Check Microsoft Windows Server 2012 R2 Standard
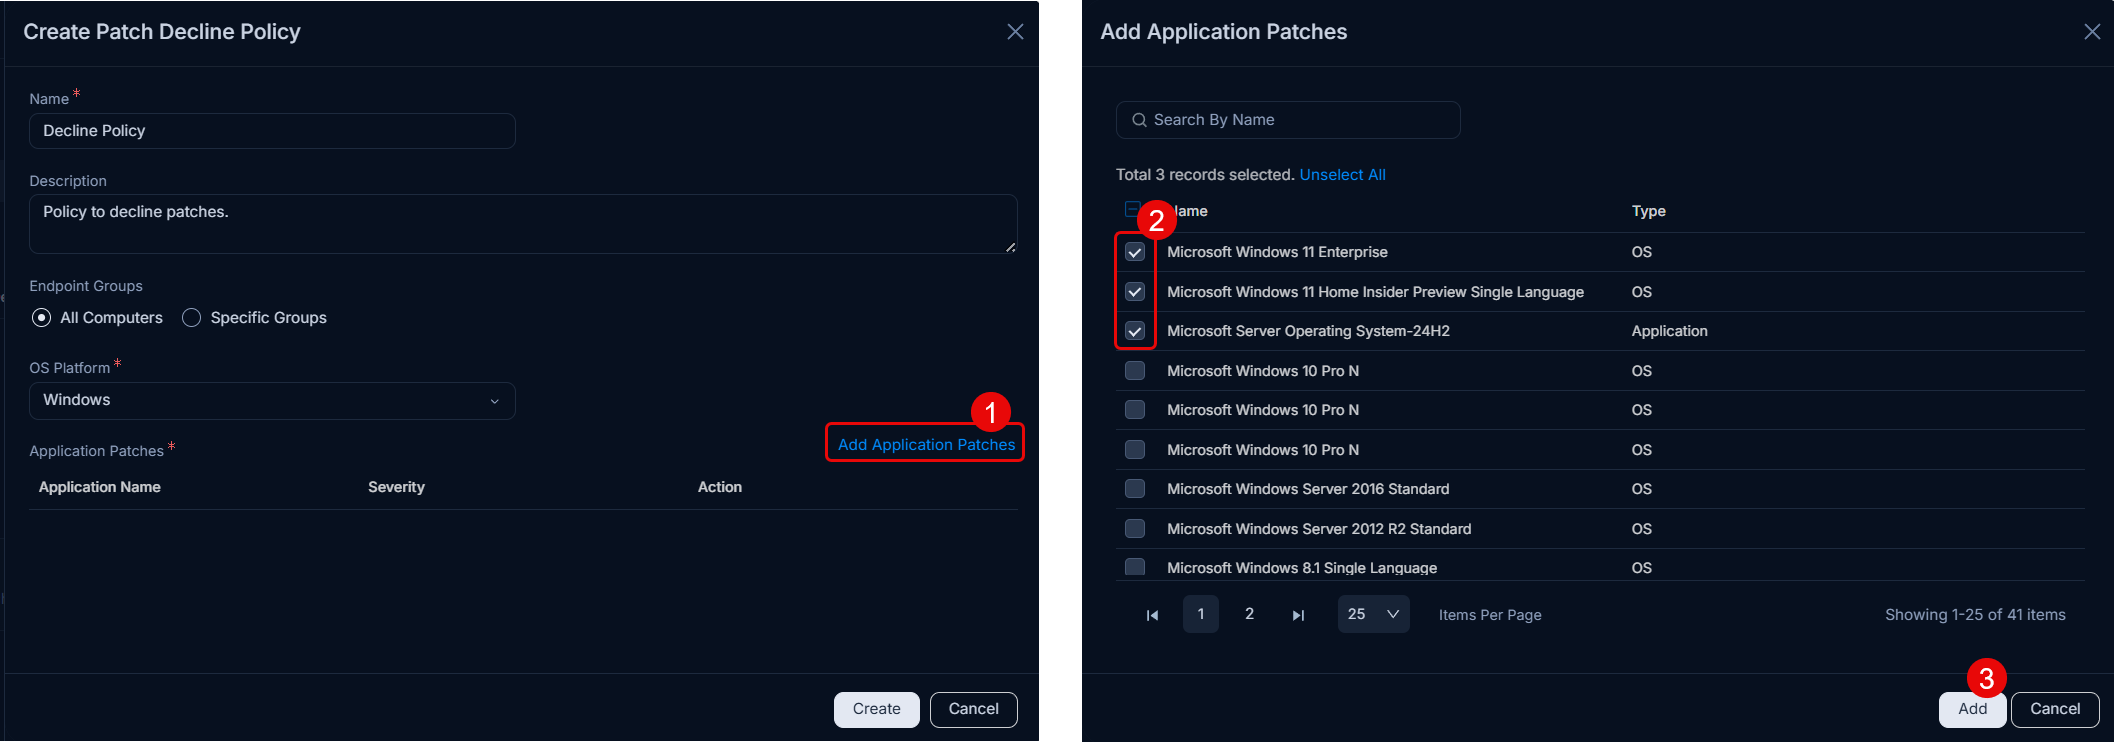The width and height of the screenshot is (2114, 742). click(x=1135, y=529)
